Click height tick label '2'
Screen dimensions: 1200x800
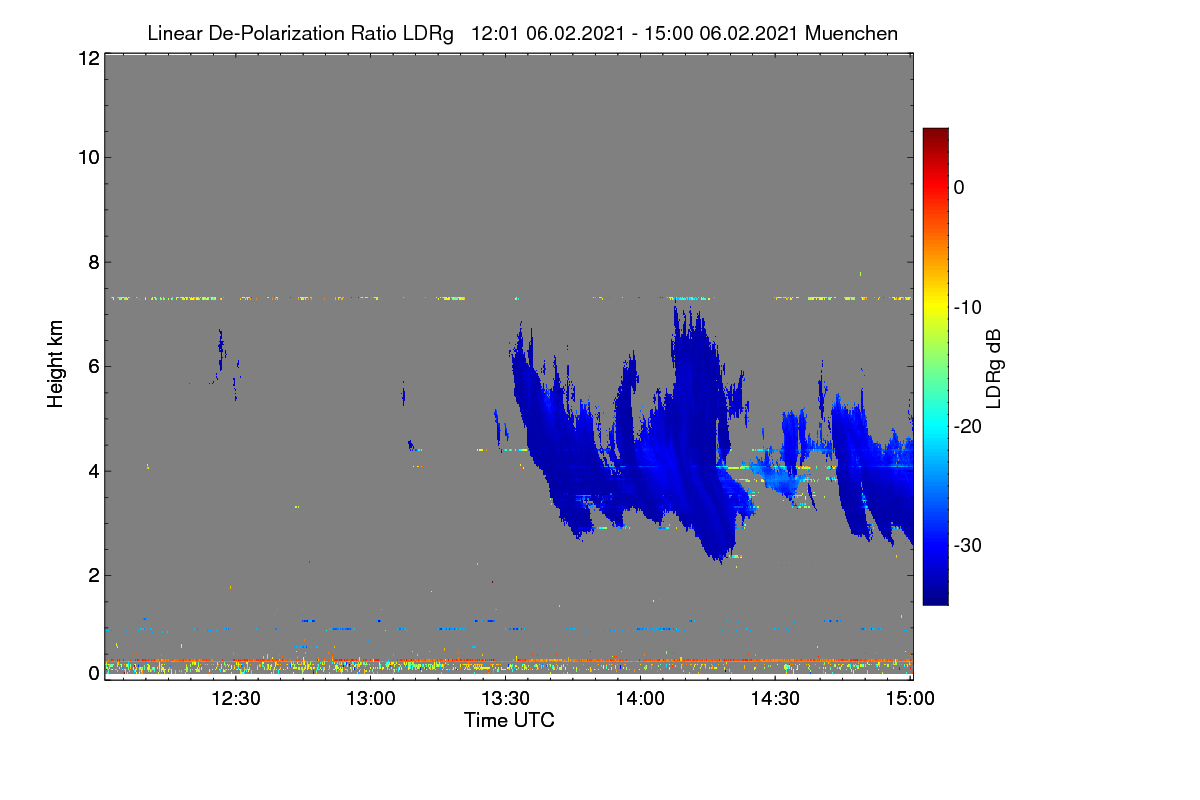[92, 575]
